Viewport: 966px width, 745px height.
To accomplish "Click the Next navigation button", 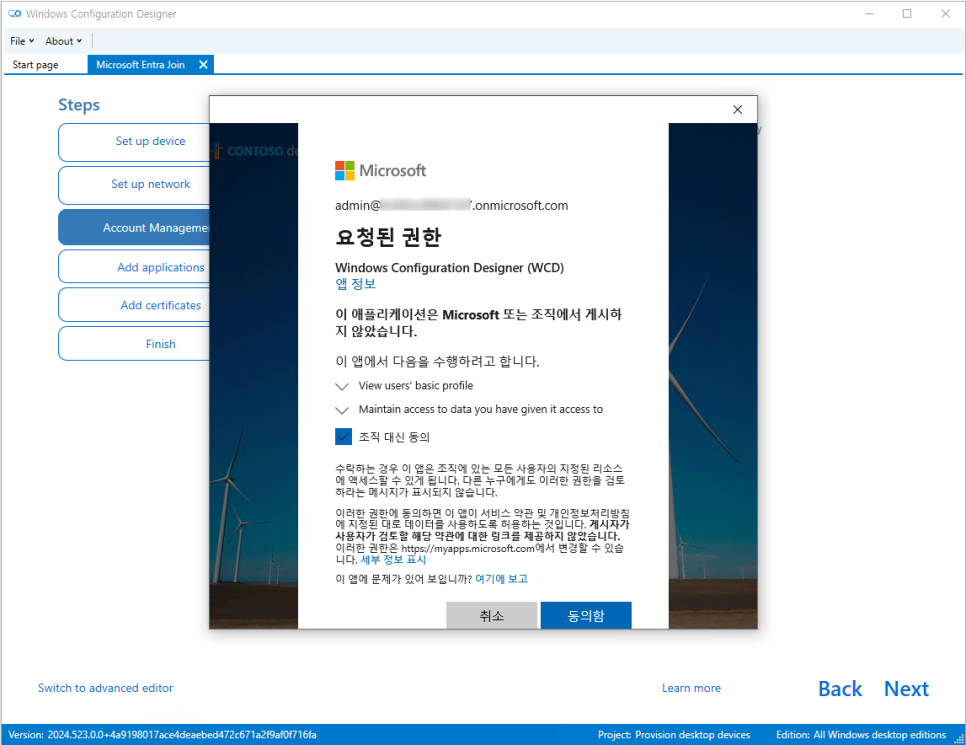I will coord(906,689).
